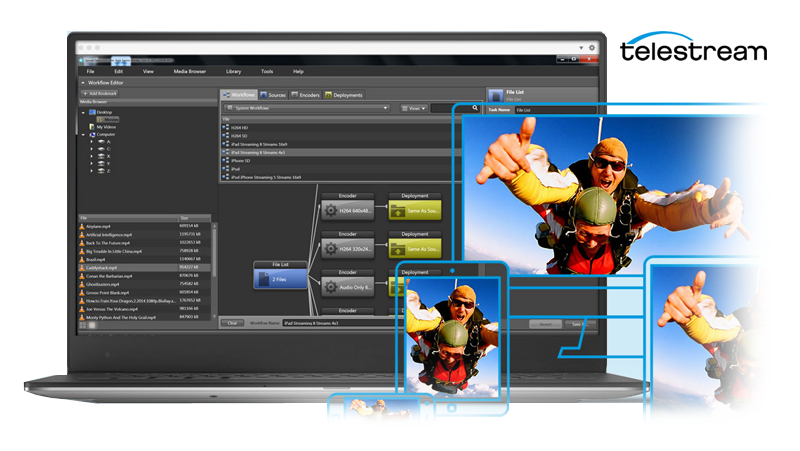Select the Desktop folder icon
This screenshot has width=800, height=451.
click(92, 112)
